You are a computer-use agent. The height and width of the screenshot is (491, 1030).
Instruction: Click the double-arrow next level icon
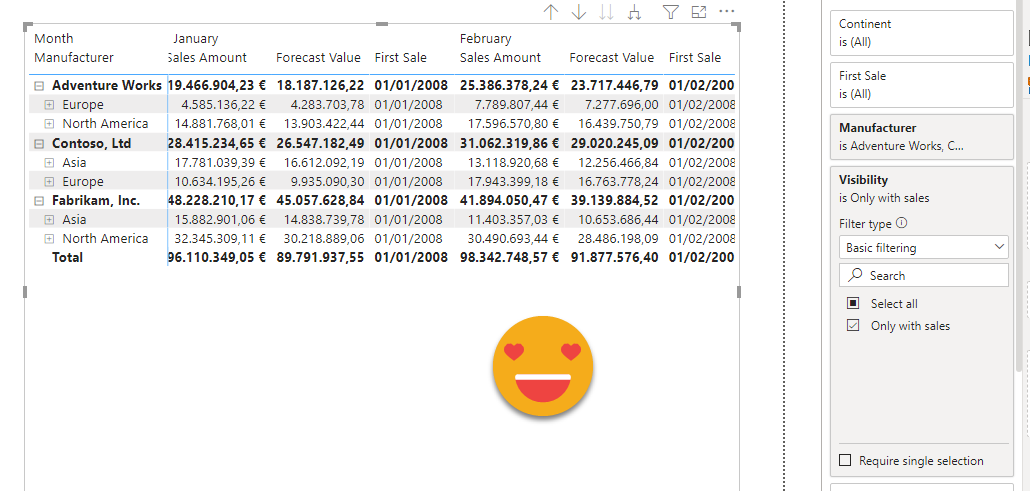click(606, 12)
